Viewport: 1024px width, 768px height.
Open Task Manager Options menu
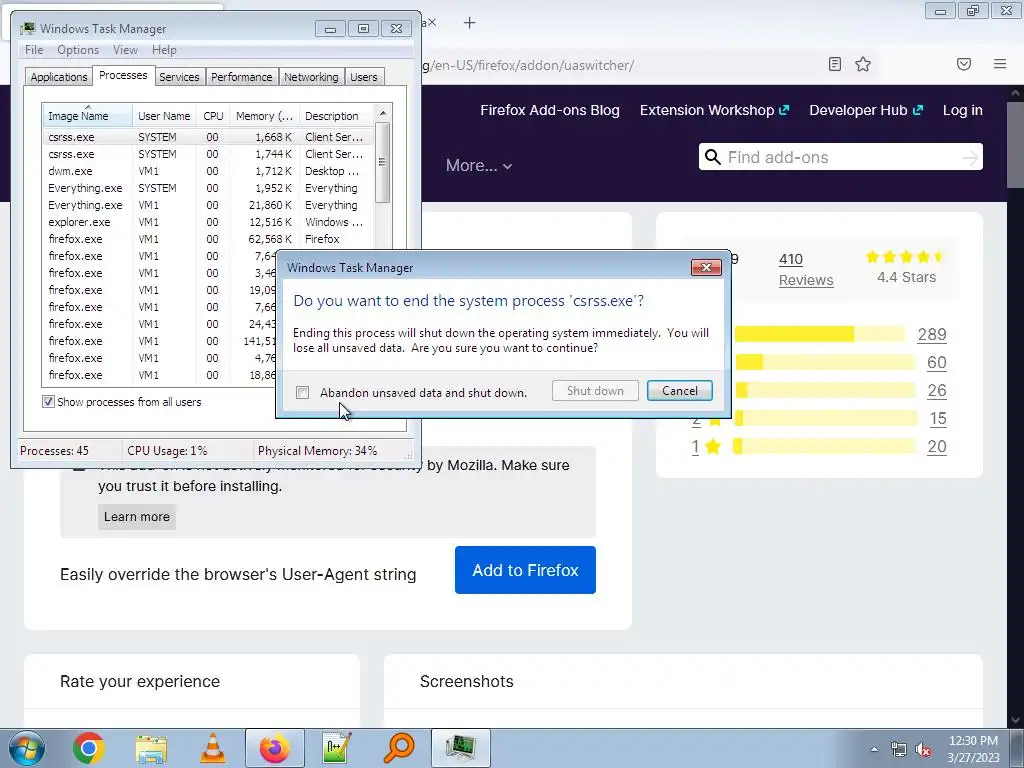[x=78, y=50]
